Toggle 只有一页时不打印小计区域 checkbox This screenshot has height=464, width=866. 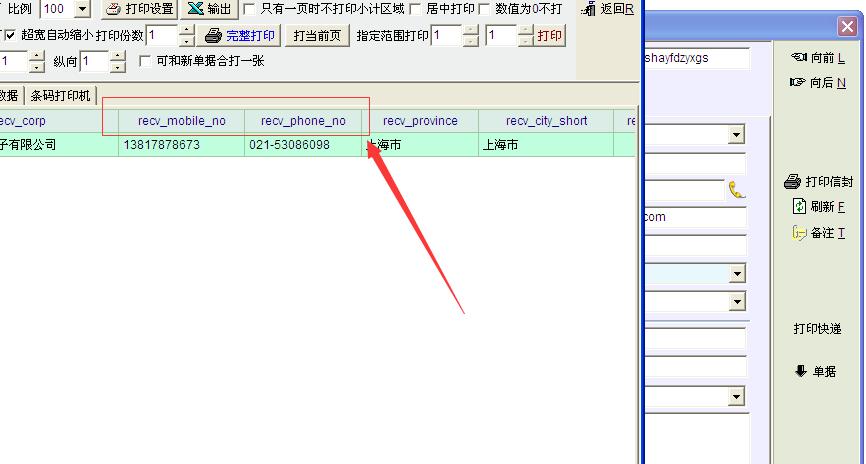click(250, 9)
